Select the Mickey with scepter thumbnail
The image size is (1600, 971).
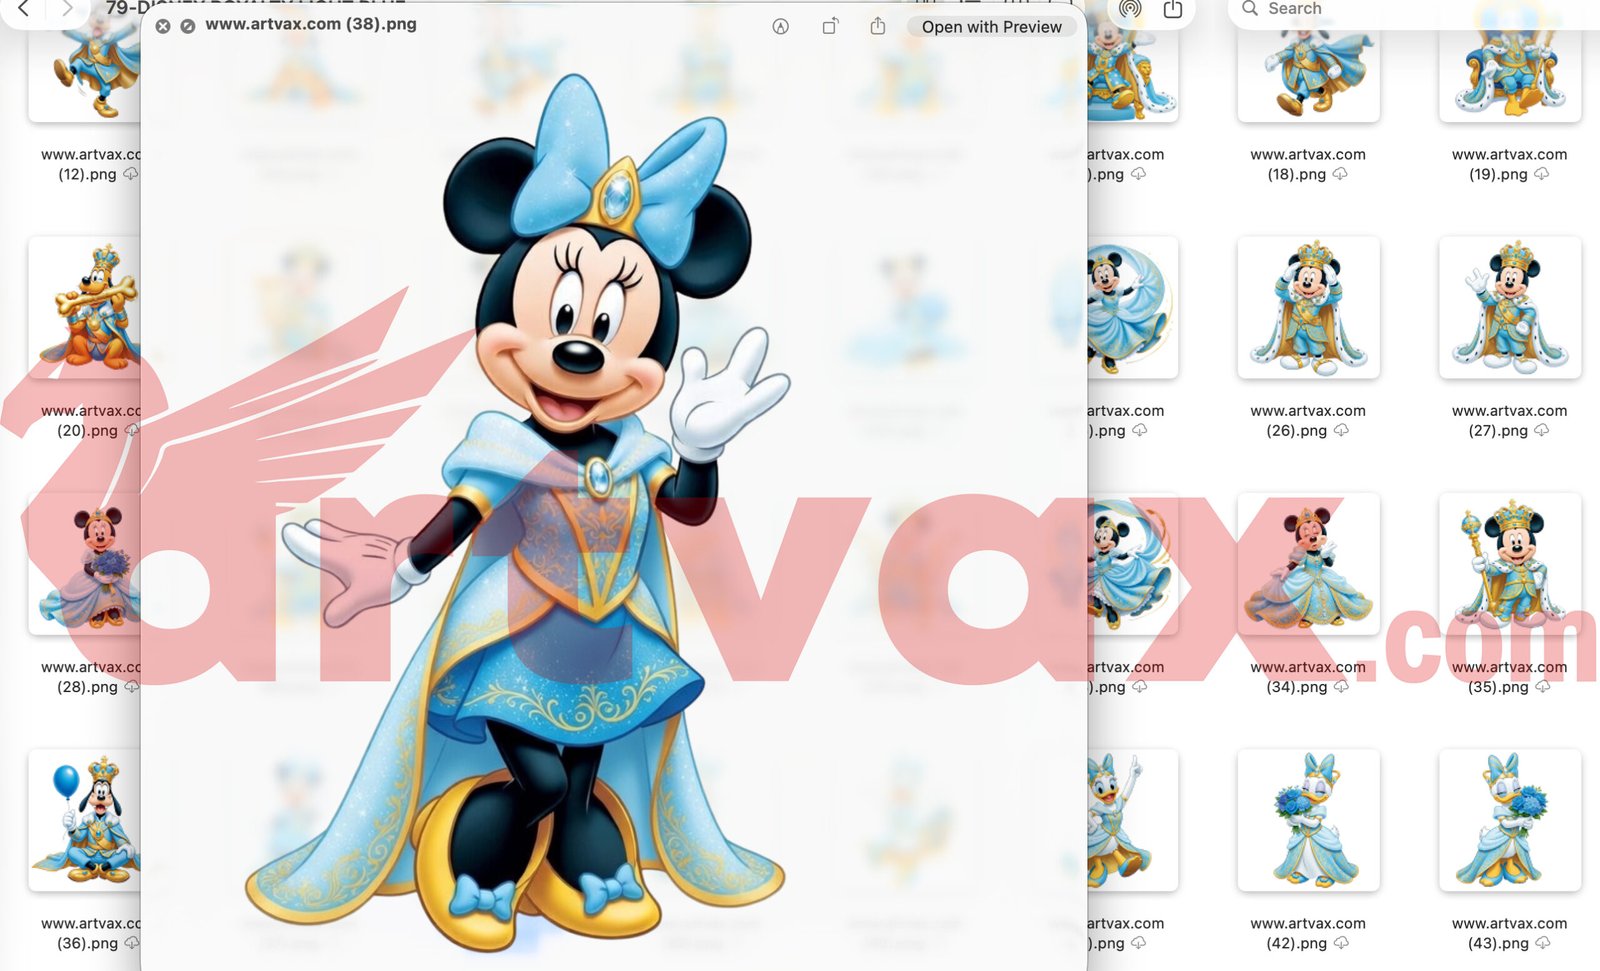click(1510, 565)
